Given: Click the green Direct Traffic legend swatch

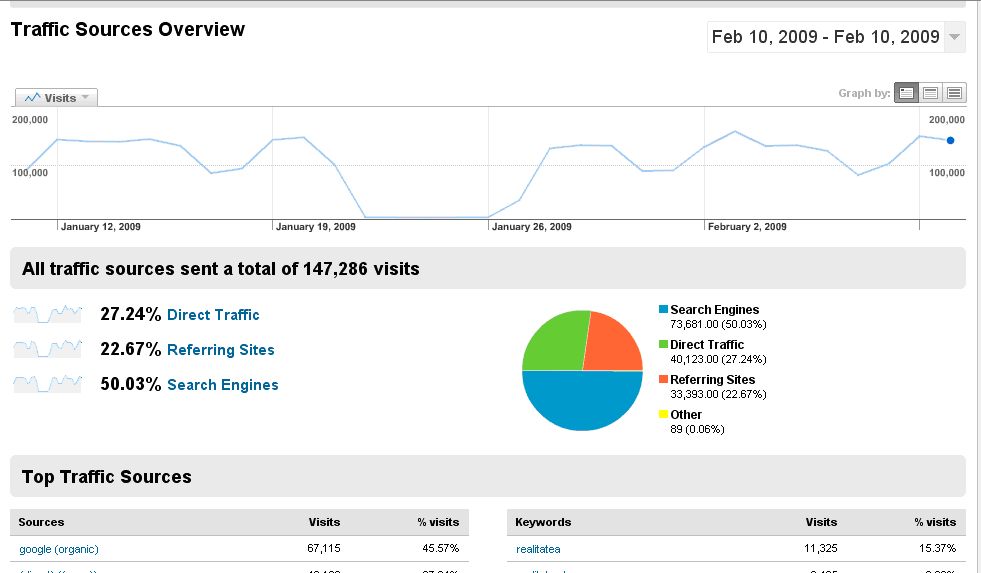Looking at the screenshot, I should [663, 345].
